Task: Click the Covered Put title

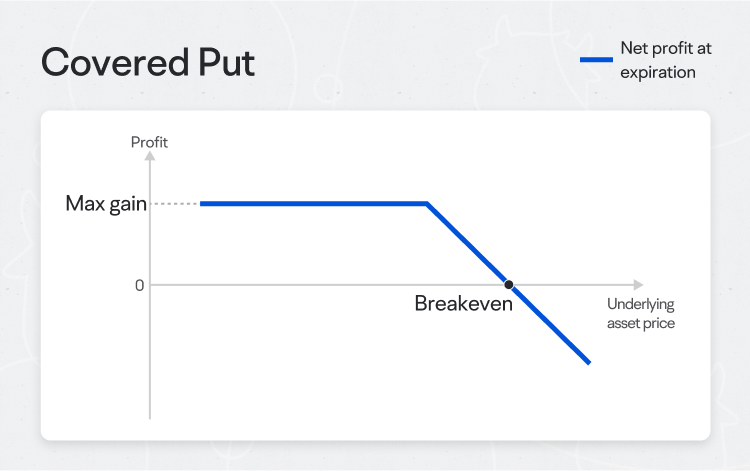Action: pyautogui.click(x=148, y=63)
